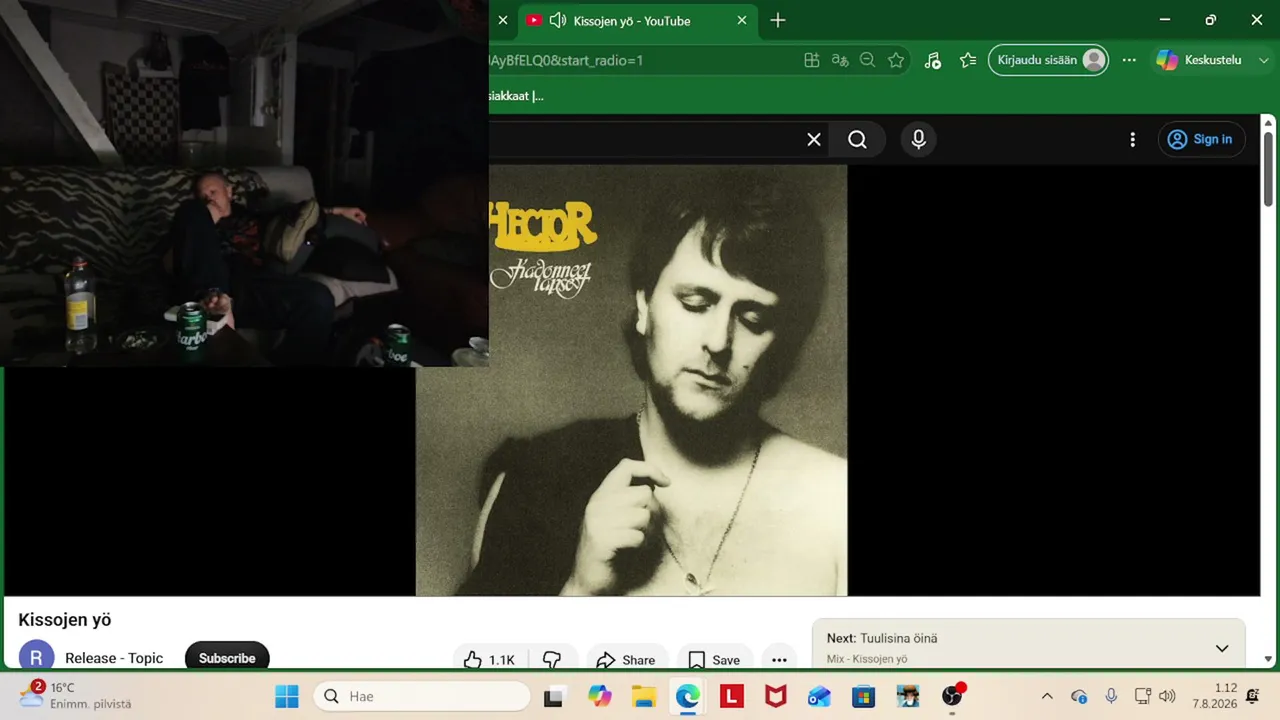Switch to OBS Studio taskbar icon

952,696
